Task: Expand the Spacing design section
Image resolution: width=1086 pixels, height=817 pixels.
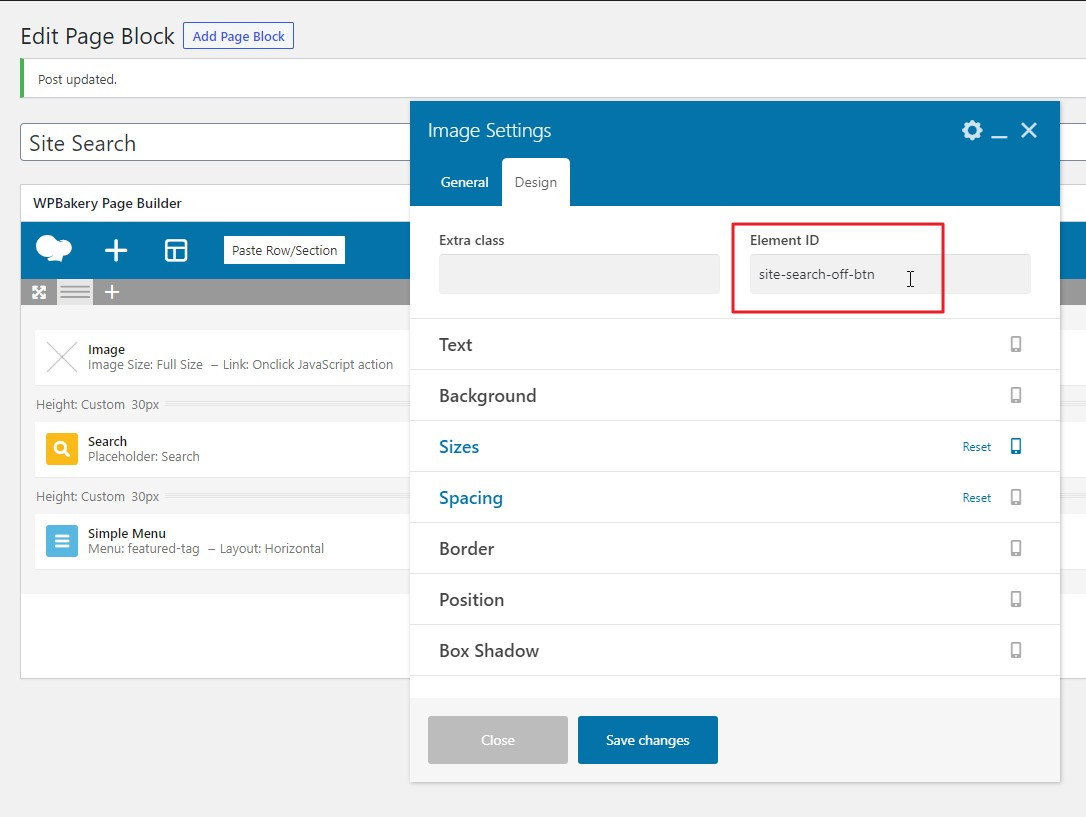Action: [x=735, y=498]
